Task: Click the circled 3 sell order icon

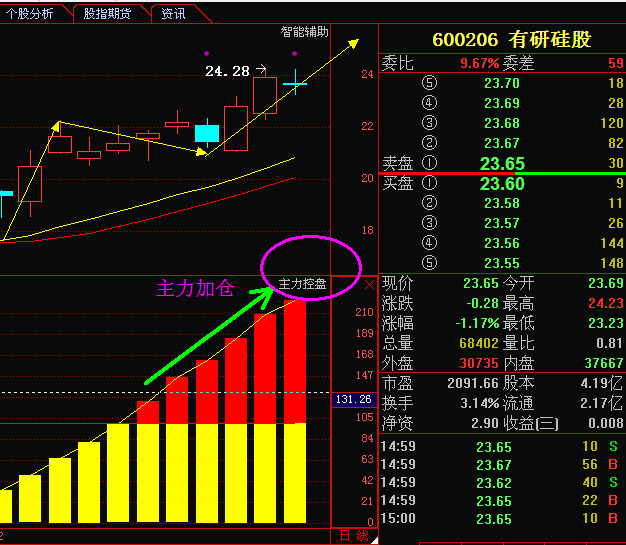Action: (430, 123)
